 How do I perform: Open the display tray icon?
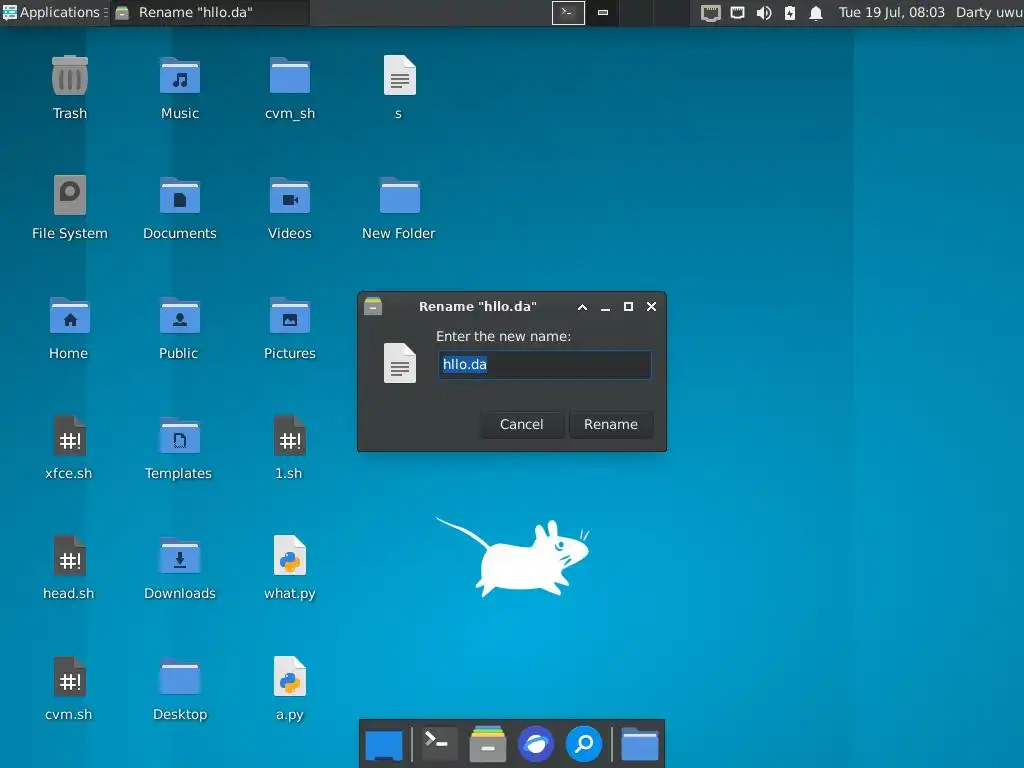(737, 12)
